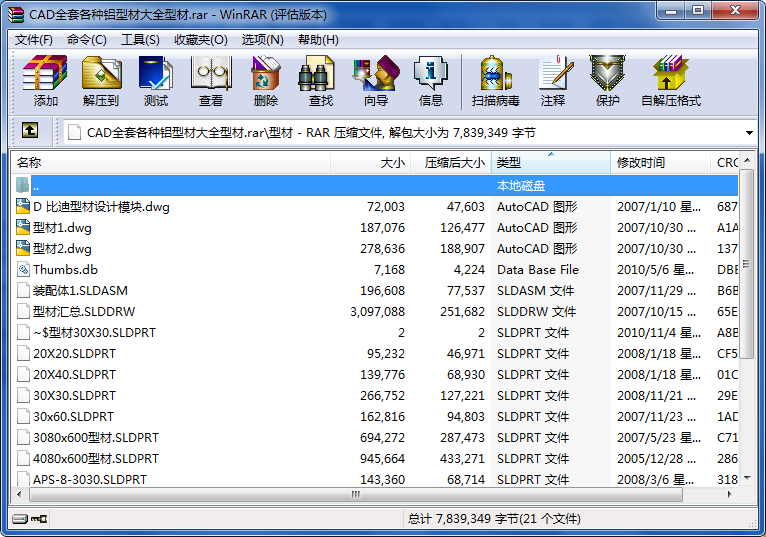Click the SLDASM 文件 type cell
The height and width of the screenshot is (537, 766).
pos(535,291)
